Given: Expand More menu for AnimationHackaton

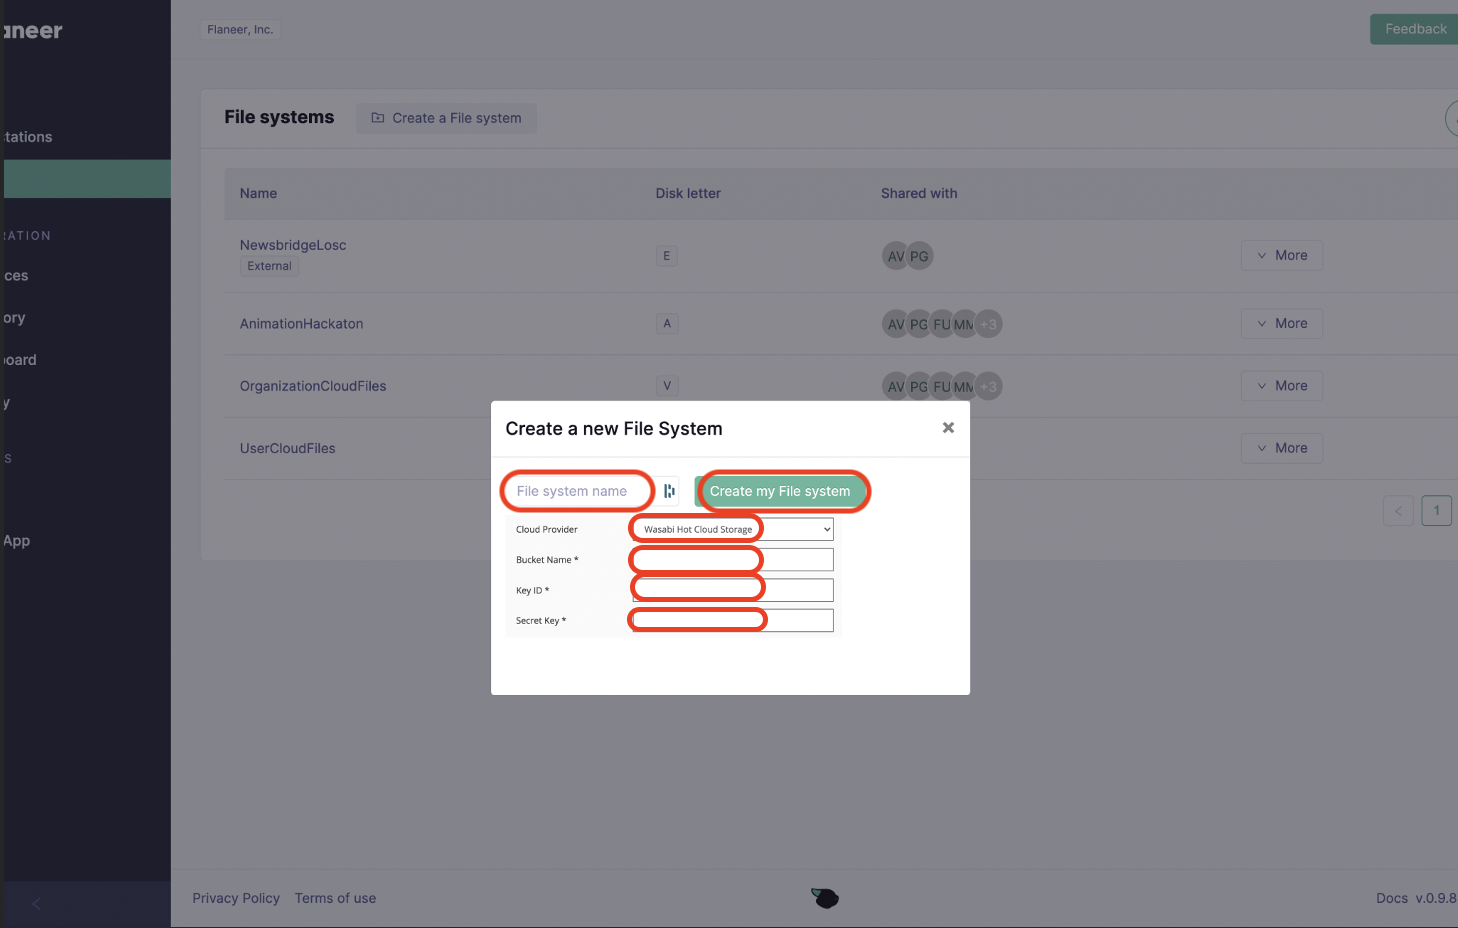Looking at the screenshot, I should [1282, 324].
